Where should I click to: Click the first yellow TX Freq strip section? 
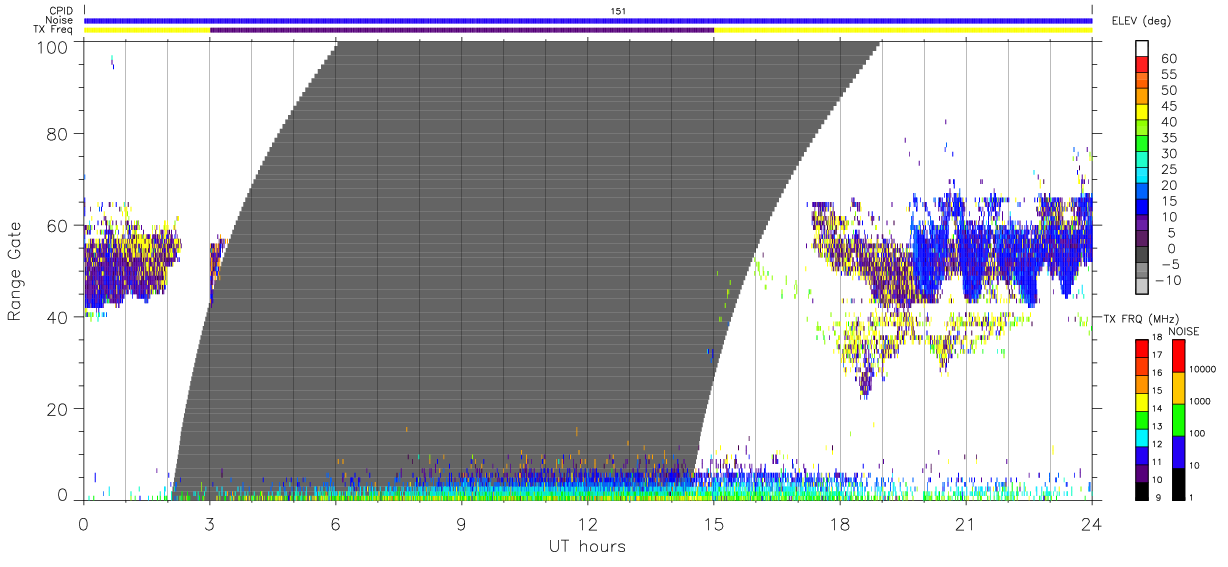click(147, 30)
